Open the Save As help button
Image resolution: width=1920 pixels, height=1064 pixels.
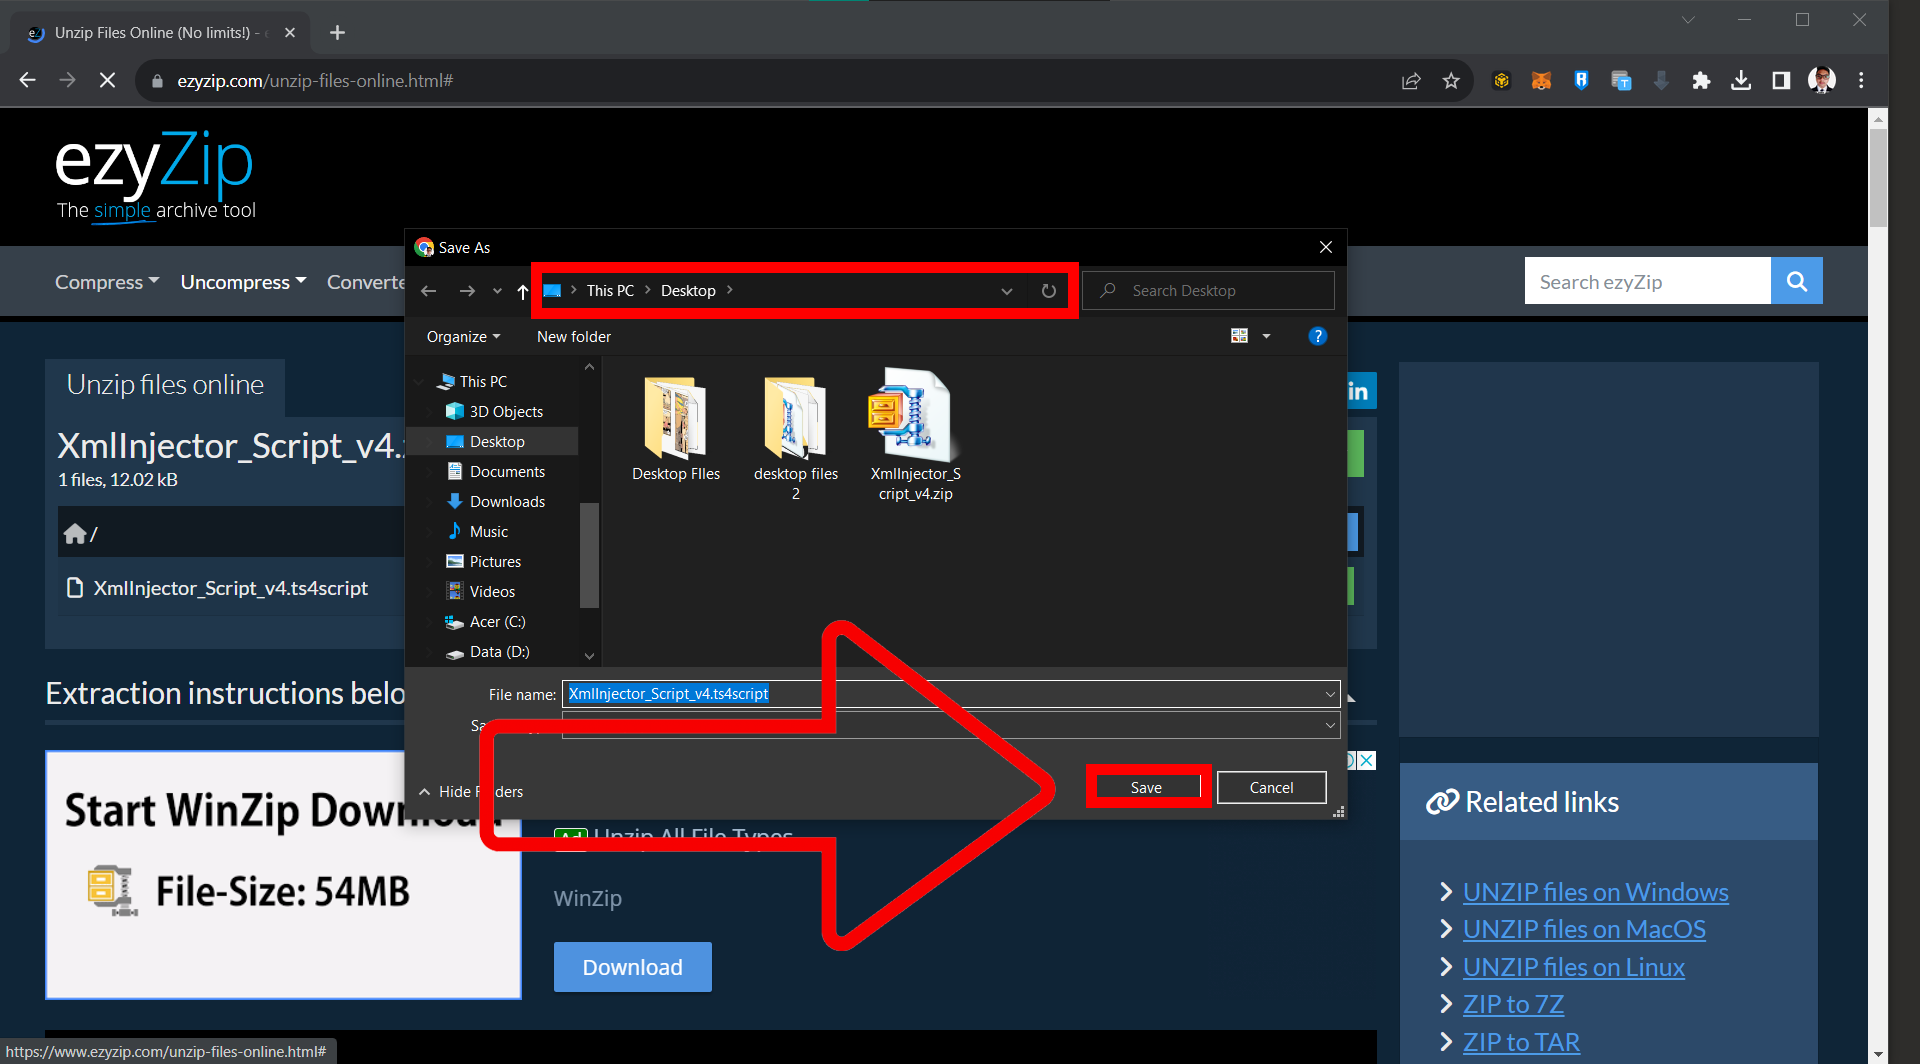tap(1318, 336)
